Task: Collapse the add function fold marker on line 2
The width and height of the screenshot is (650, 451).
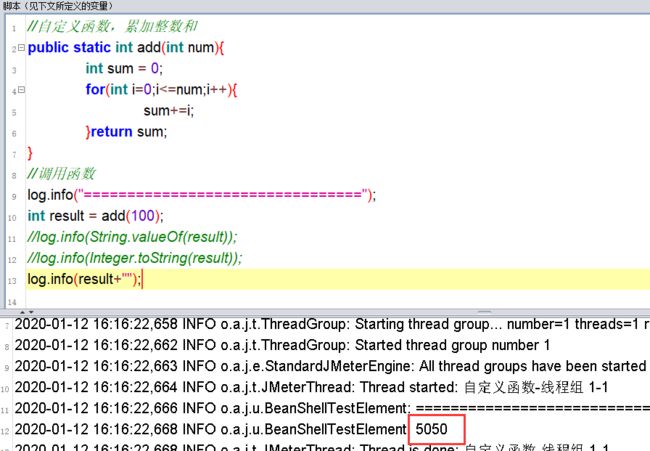Action: 21,47
